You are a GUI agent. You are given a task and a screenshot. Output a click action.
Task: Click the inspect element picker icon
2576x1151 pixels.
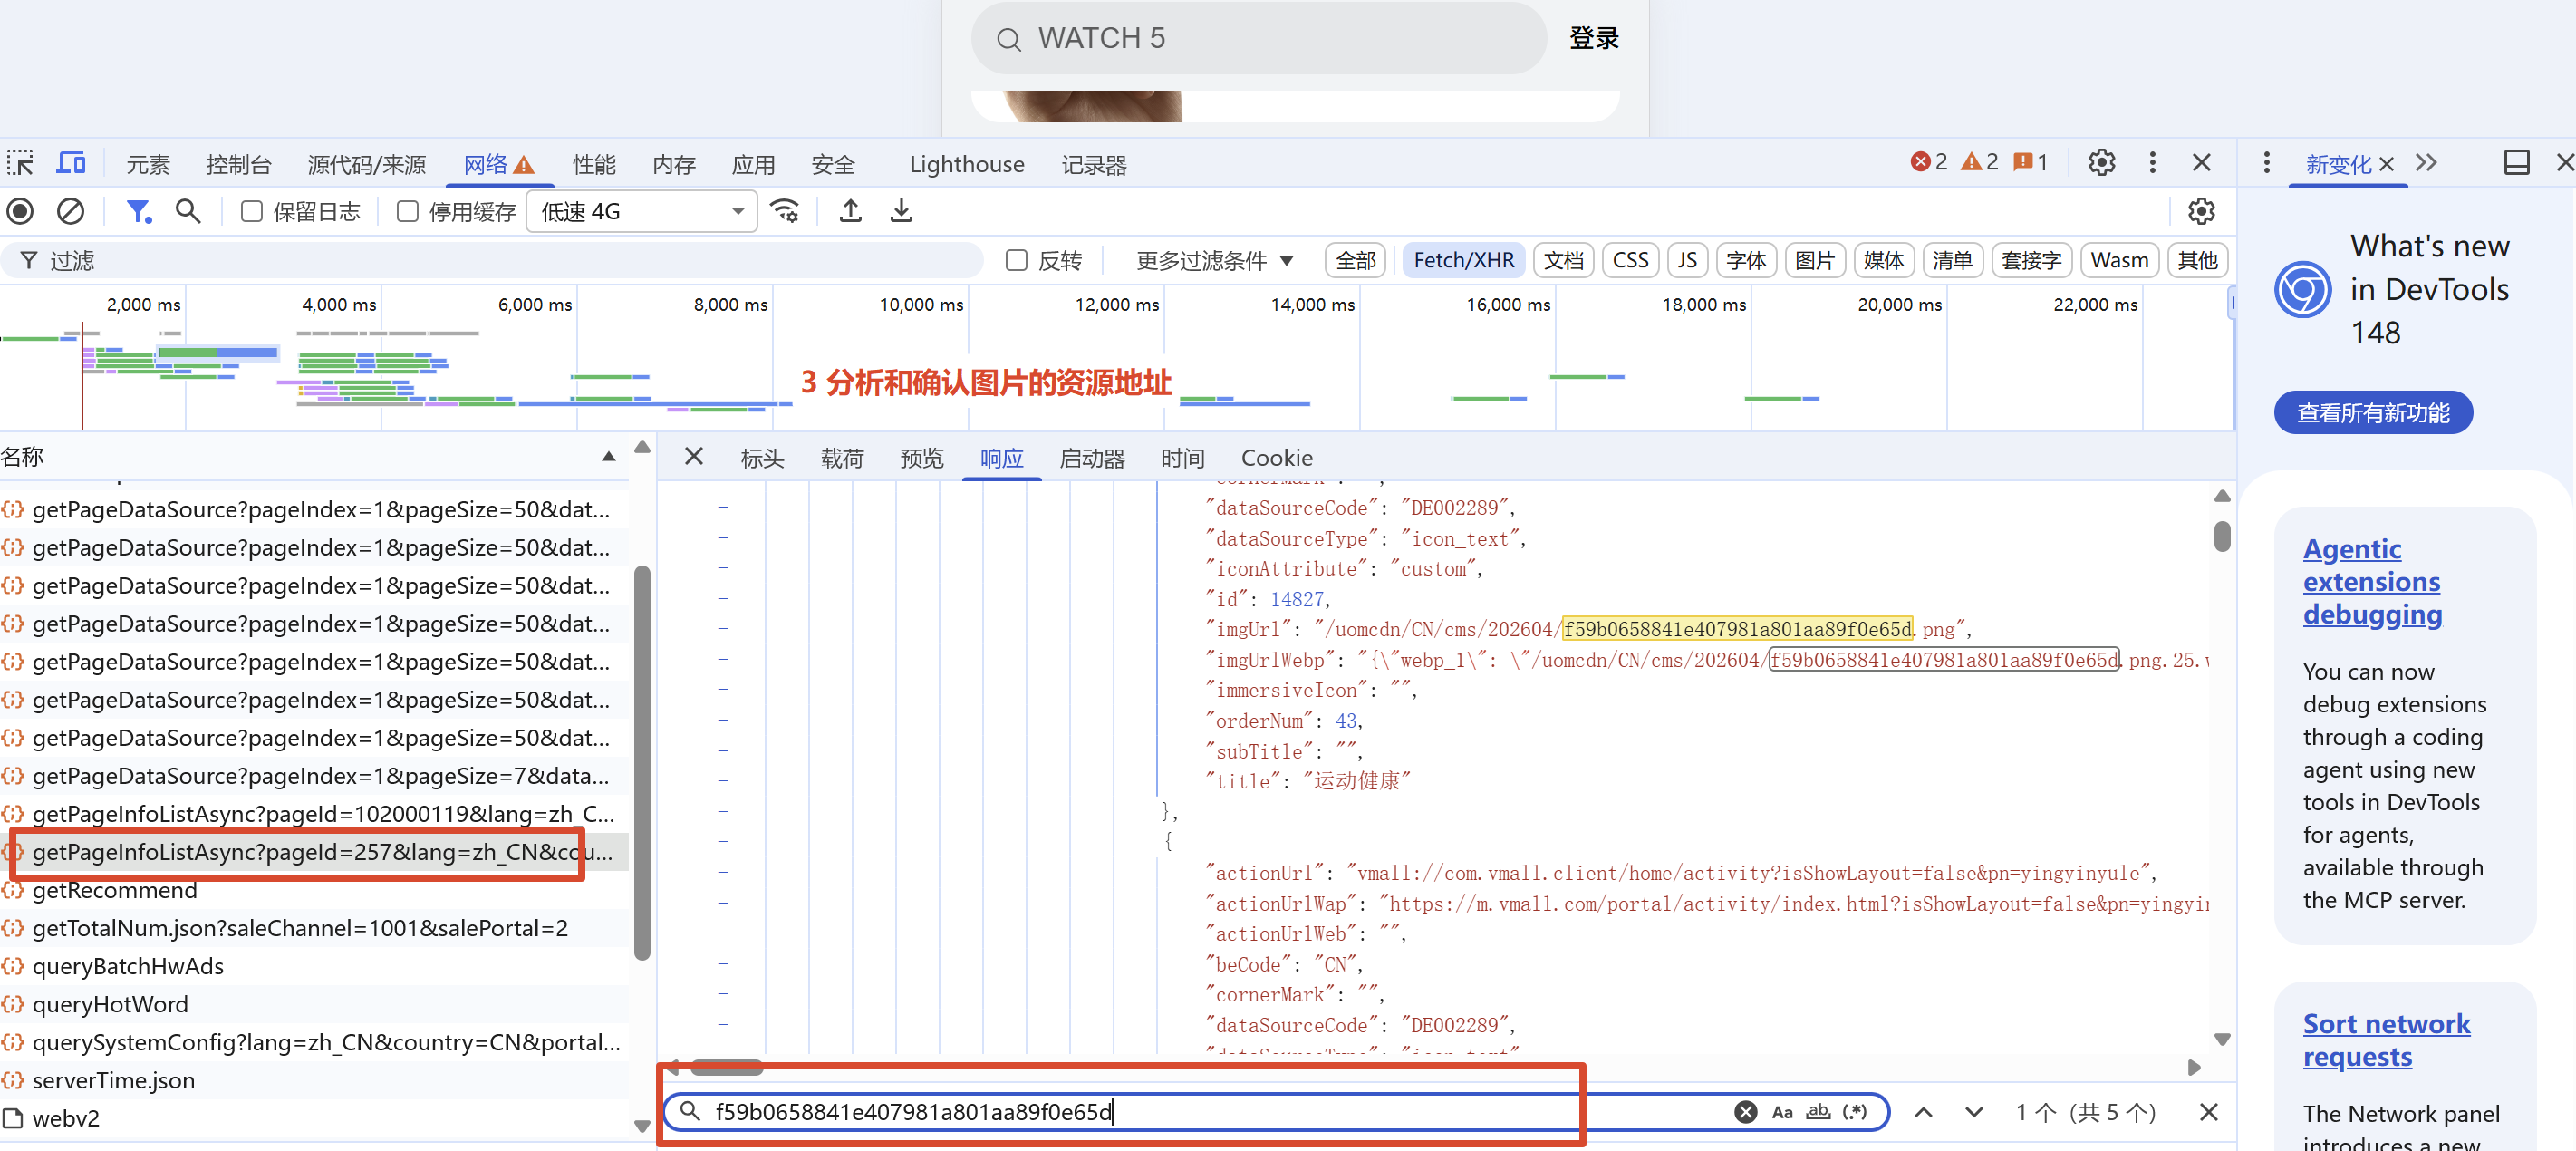20,163
